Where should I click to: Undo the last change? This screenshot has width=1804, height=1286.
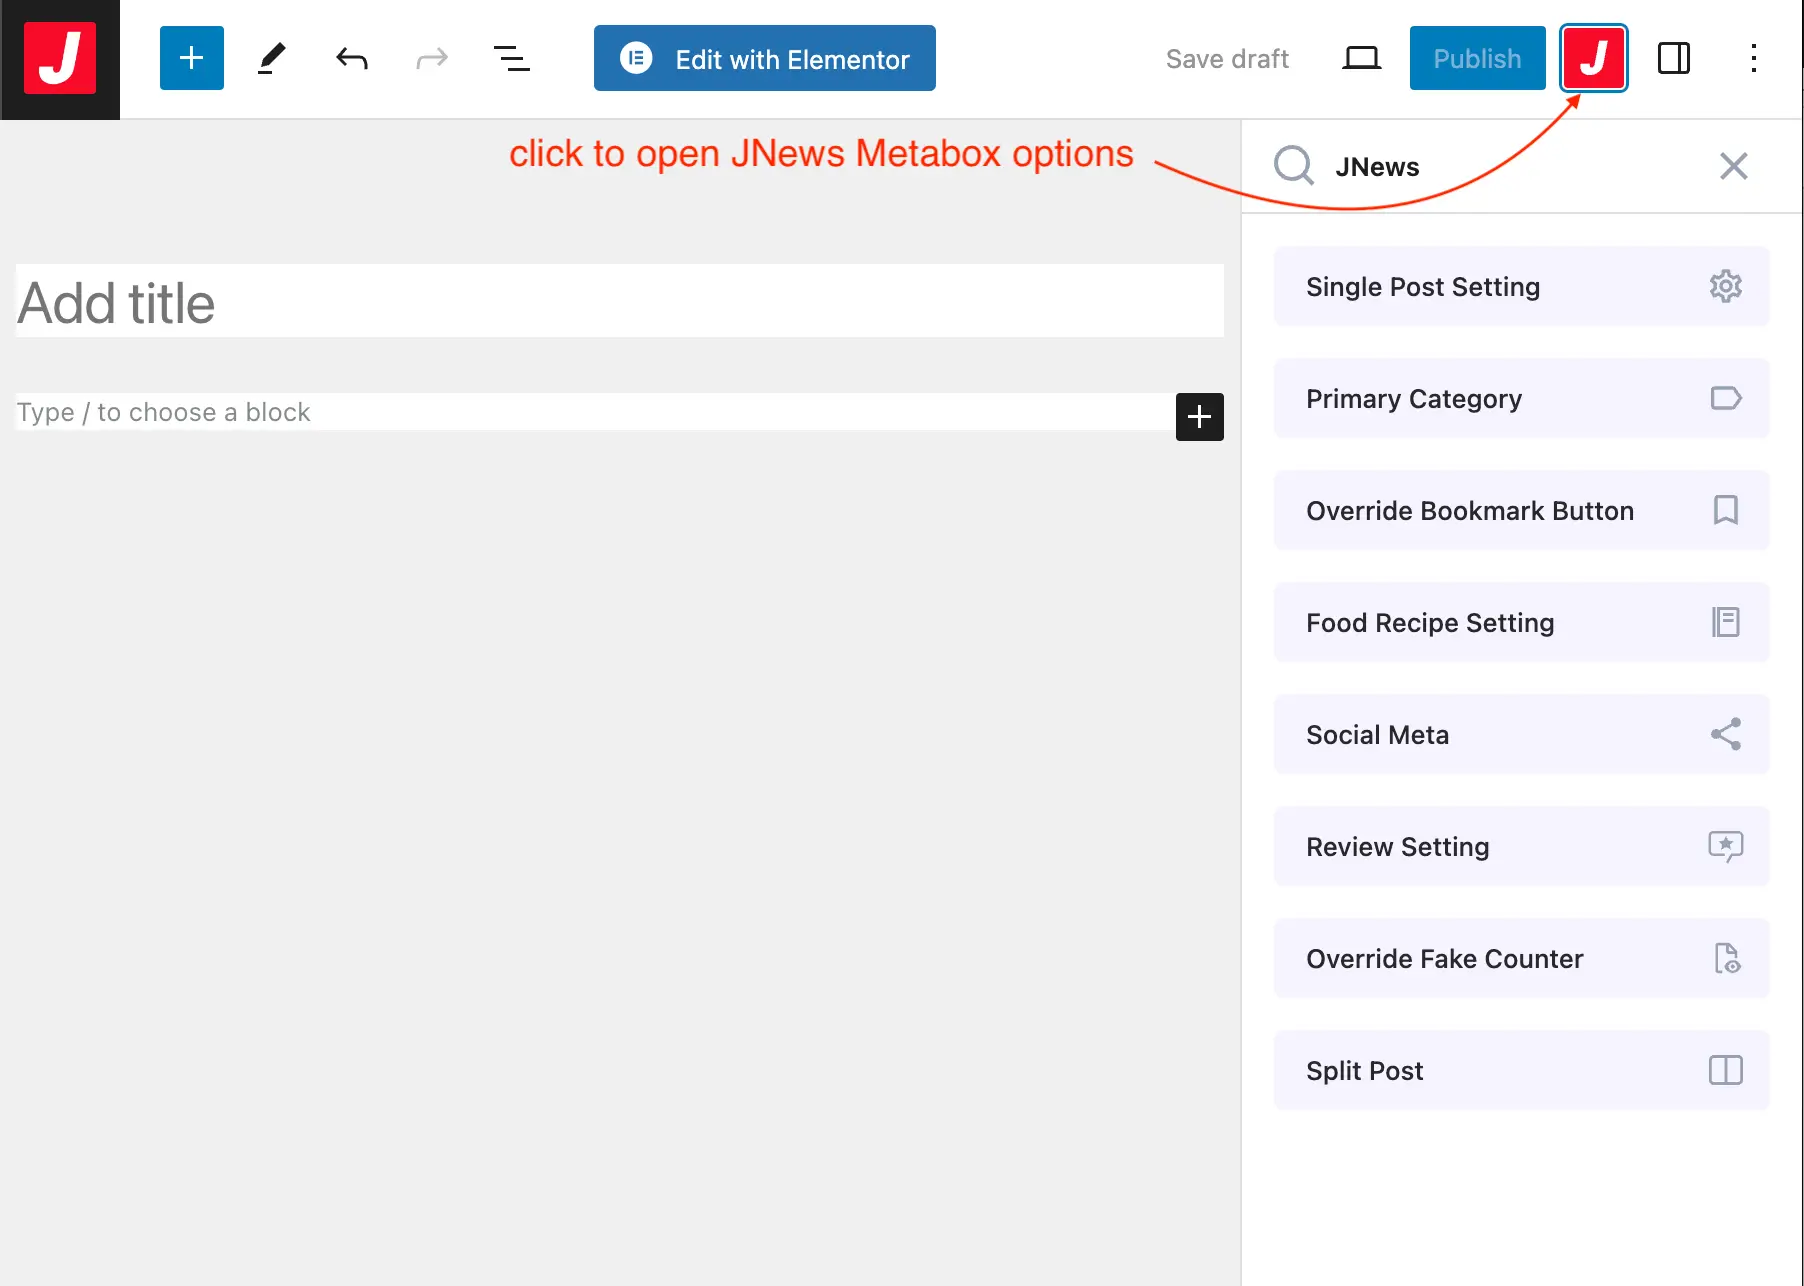(352, 59)
